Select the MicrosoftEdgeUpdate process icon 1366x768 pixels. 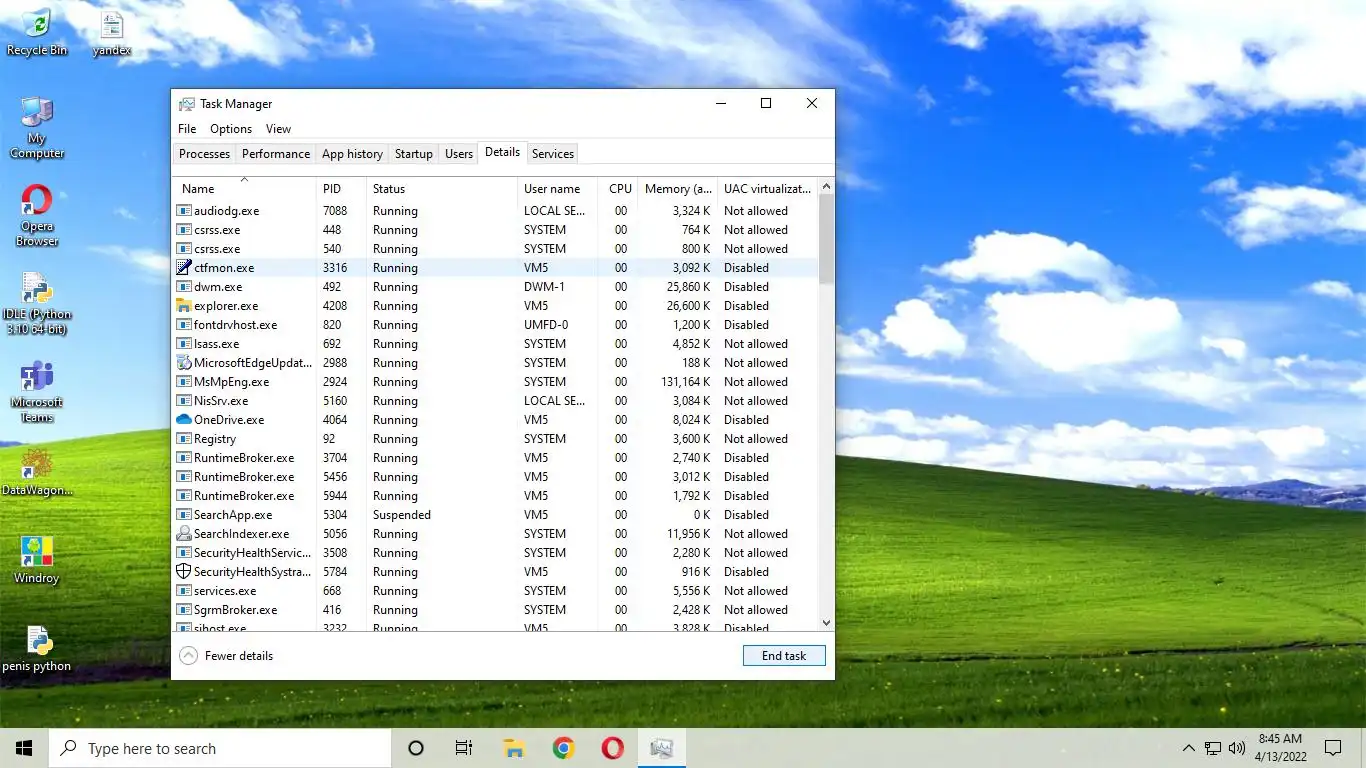(x=184, y=363)
